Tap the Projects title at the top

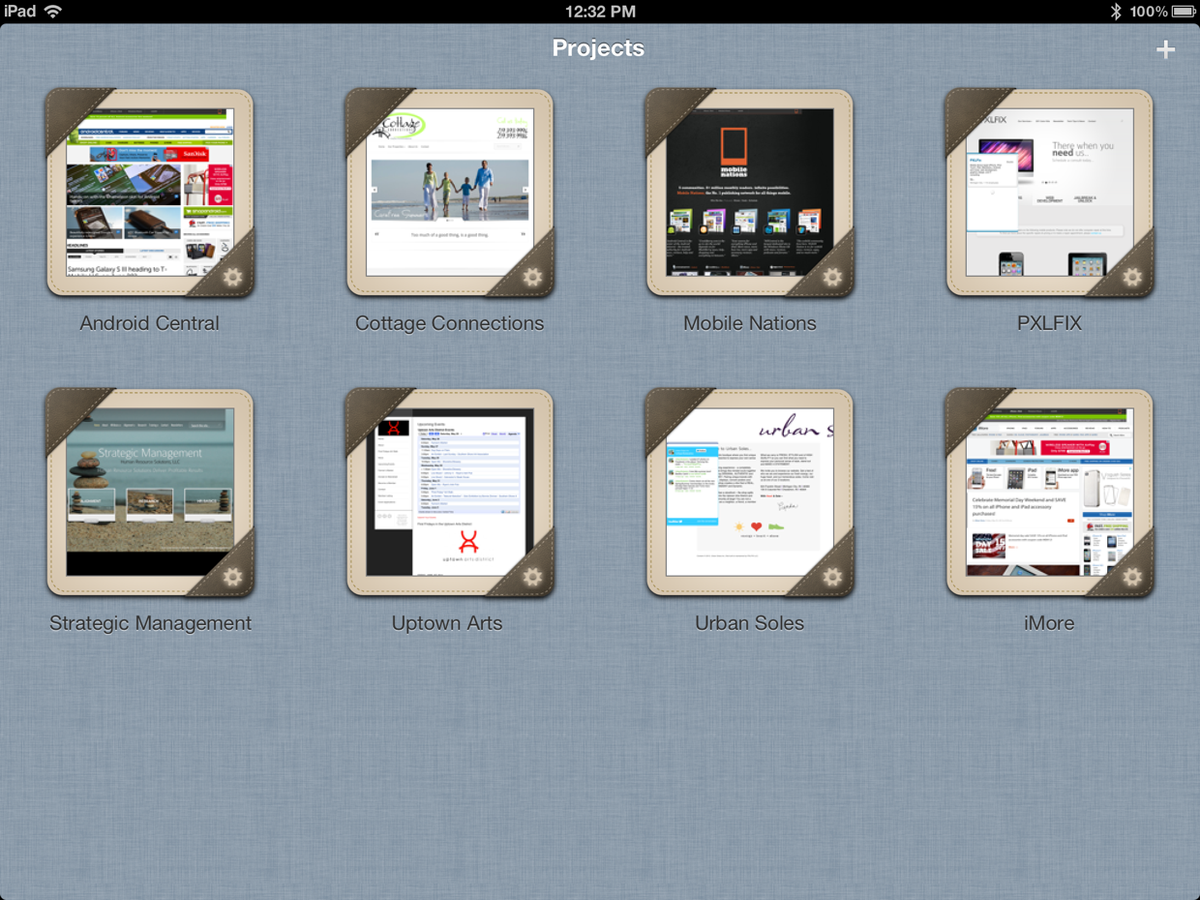(598, 47)
